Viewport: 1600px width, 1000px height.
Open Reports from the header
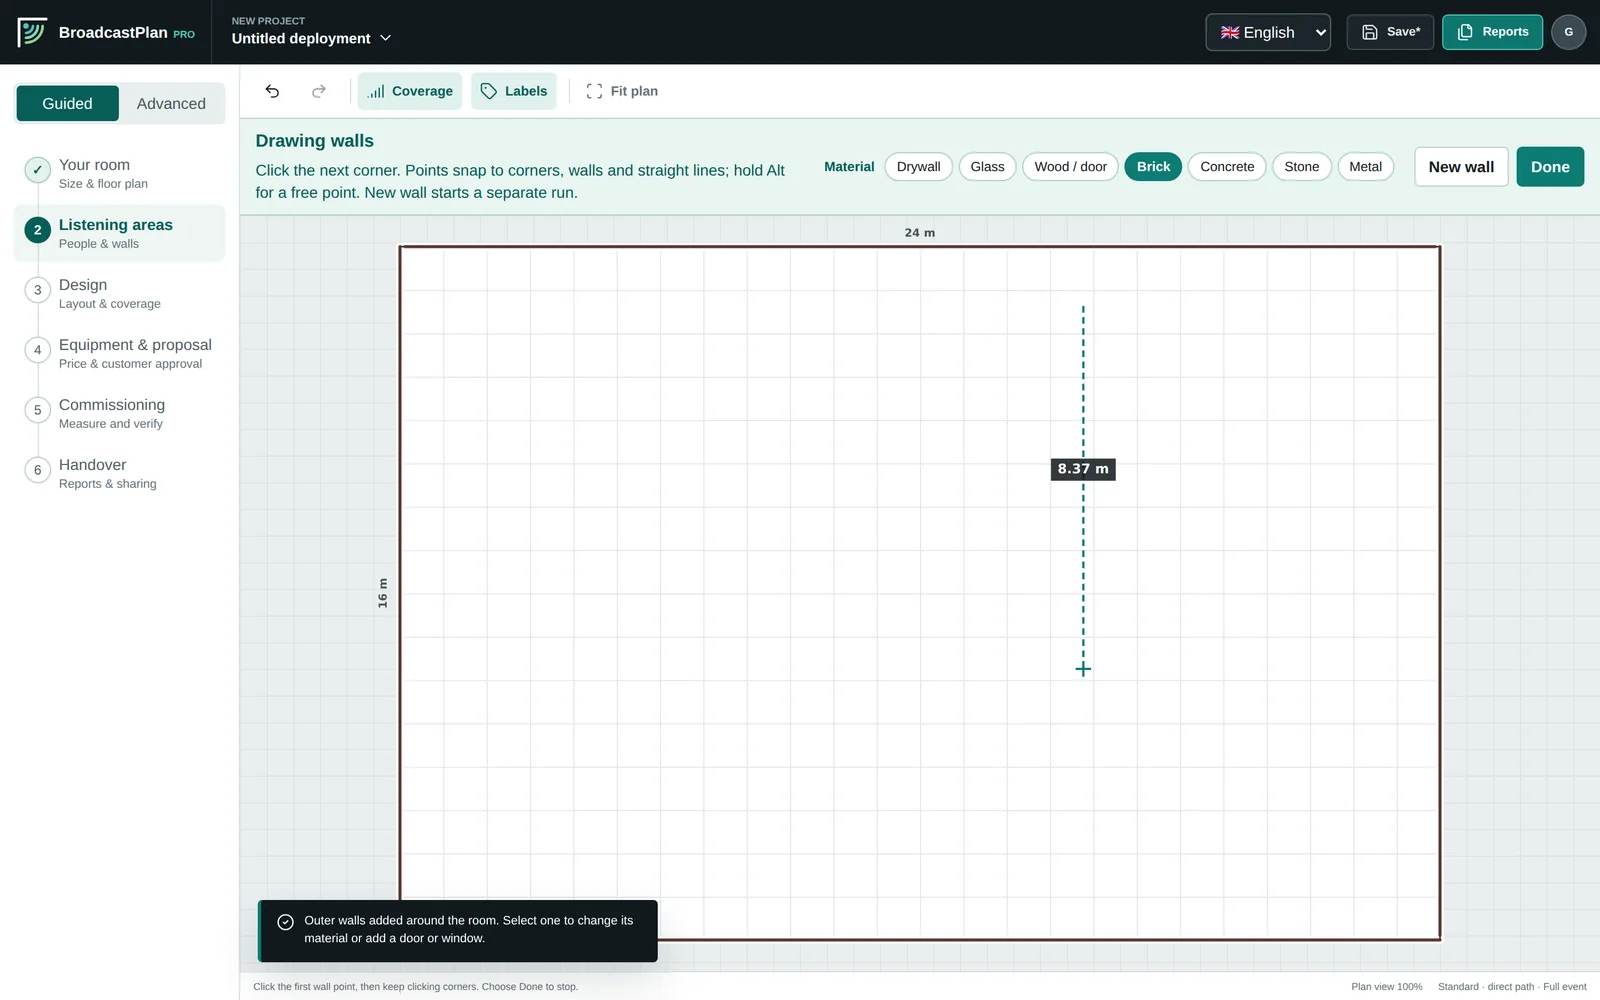tap(1492, 32)
